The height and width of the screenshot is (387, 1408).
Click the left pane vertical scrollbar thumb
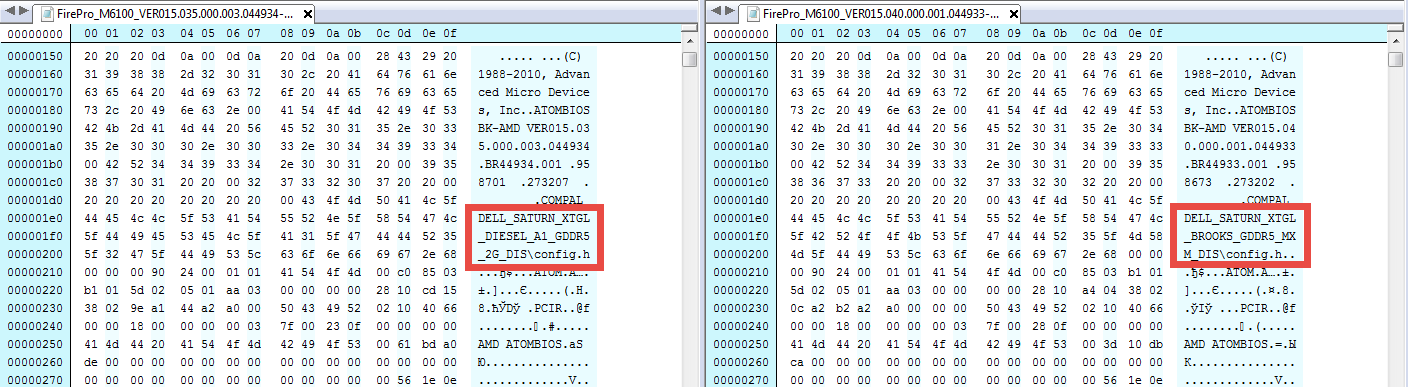pyautogui.click(x=690, y=59)
